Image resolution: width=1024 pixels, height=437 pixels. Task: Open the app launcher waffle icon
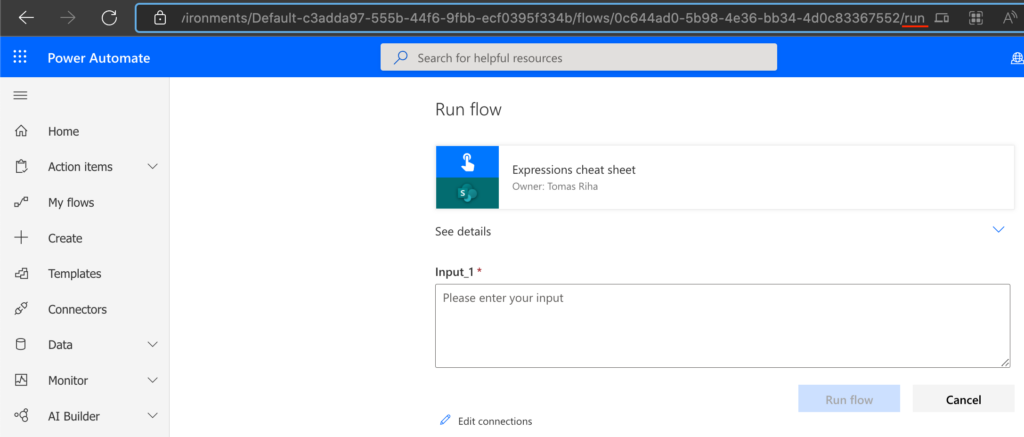point(20,57)
